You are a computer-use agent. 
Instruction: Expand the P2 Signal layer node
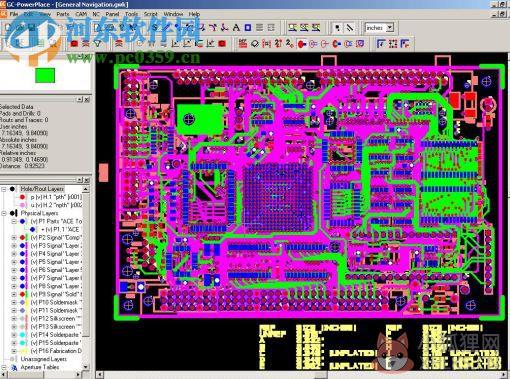tap(14, 238)
